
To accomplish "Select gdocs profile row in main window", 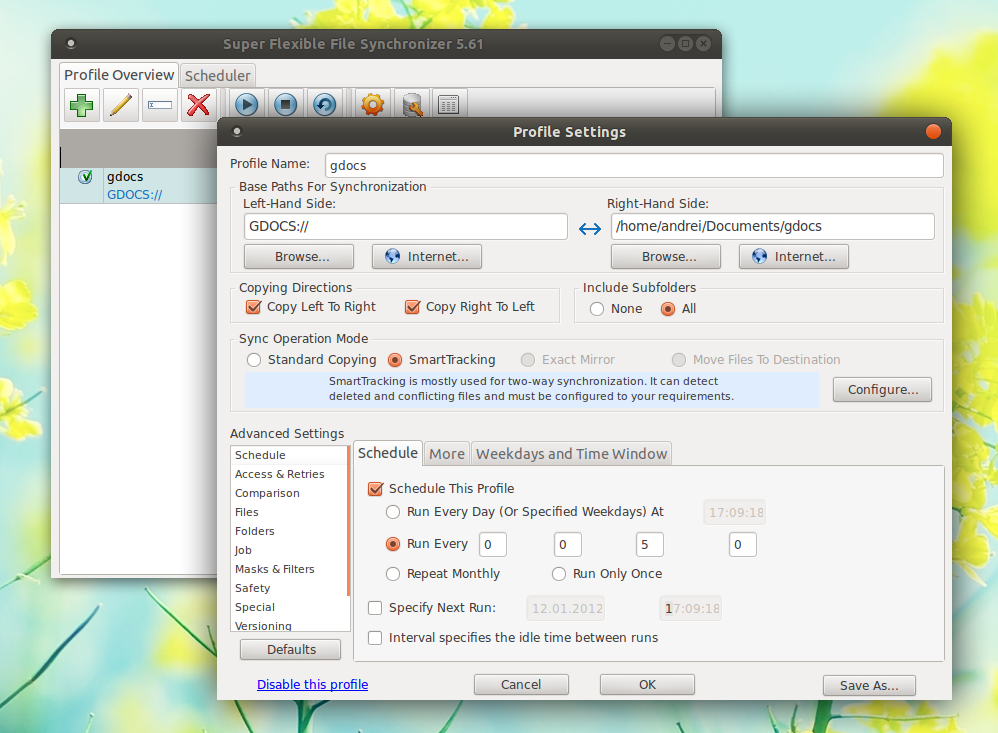I will pos(139,186).
